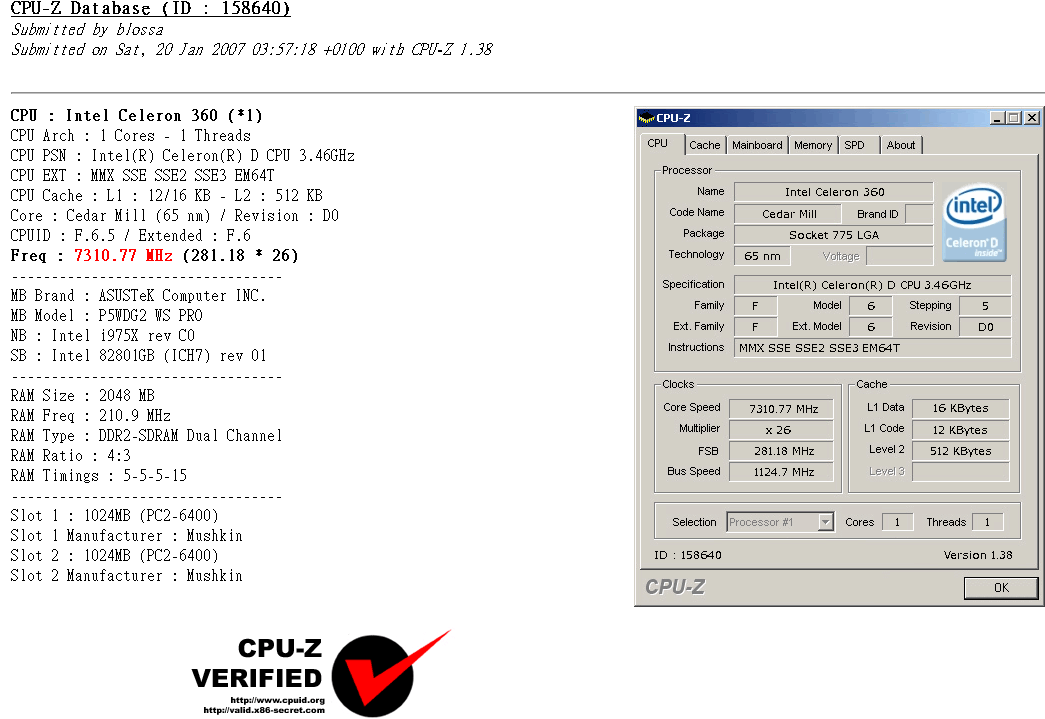Image resolution: width=1045 pixels, height=719 pixels.
Task: Click the 'Slot 1 : 1024MB (PC2-6400)' line
Action: coord(115,516)
